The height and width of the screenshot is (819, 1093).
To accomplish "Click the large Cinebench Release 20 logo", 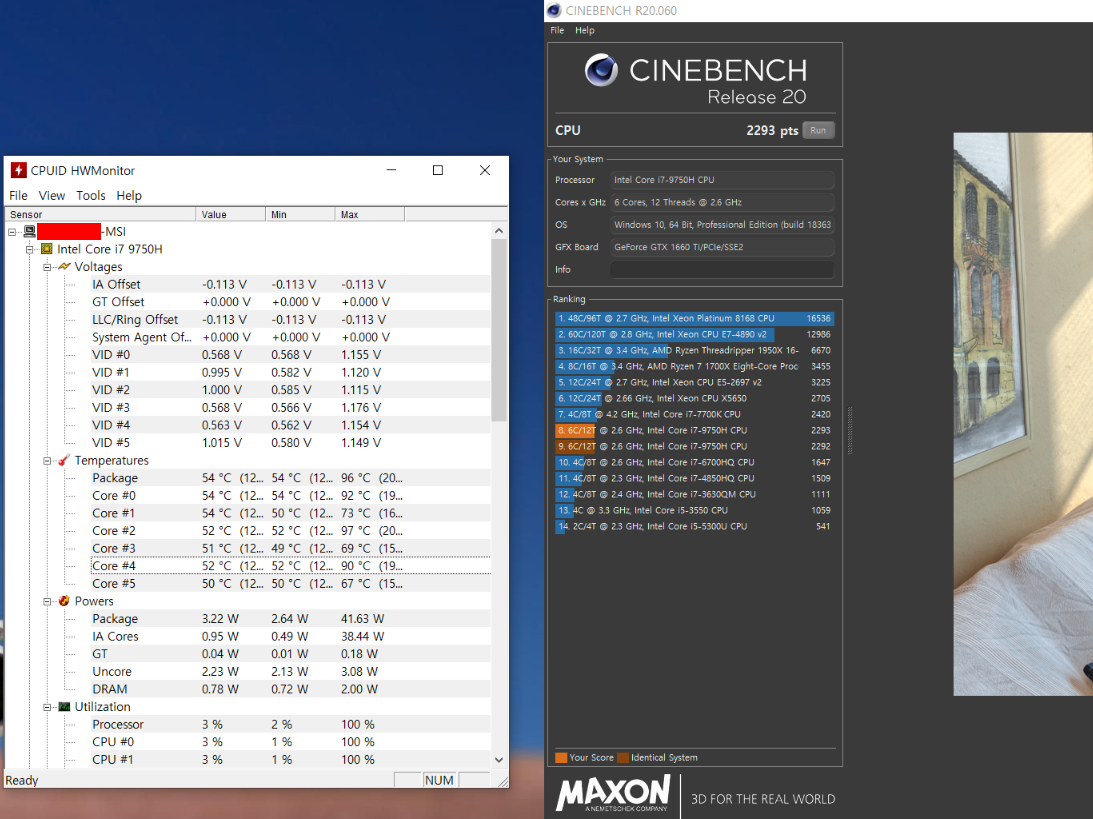I will pos(696,79).
